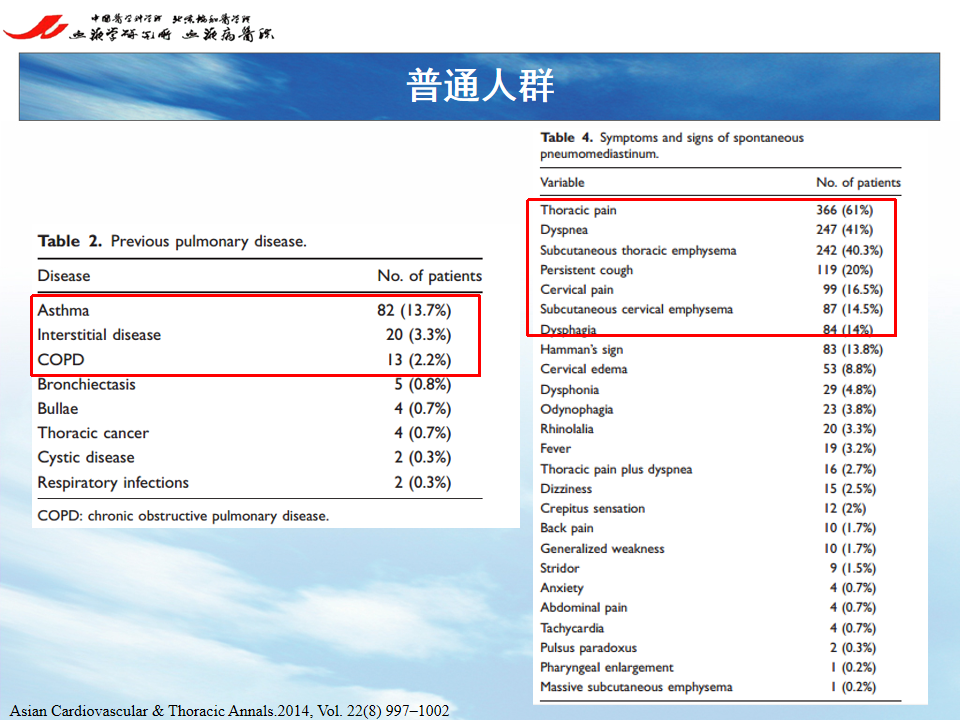
Task: Click the value '247 (41%)'
Action: (x=844, y=230)
